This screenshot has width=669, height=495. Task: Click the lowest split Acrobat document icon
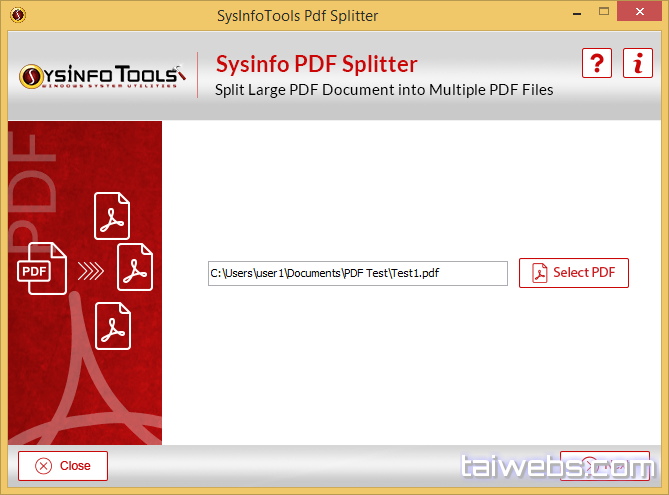[x=112, y=325]
